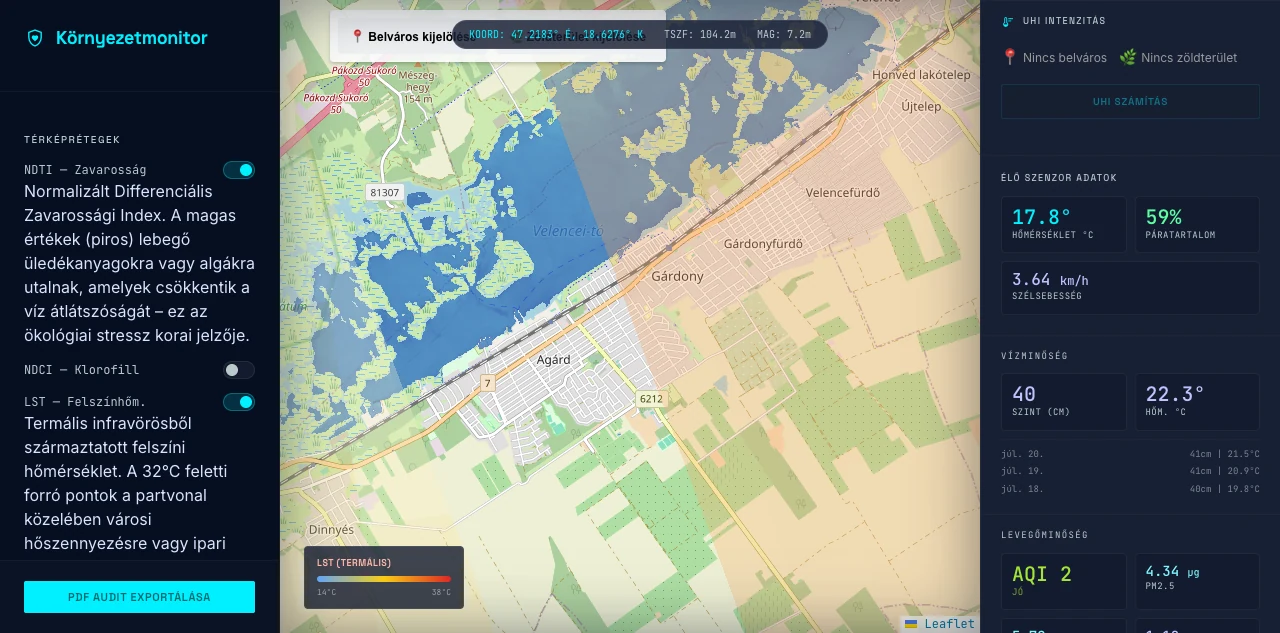Enable the NDCI Klorofill layer toggle
Image resolution: width=1280 pixels, height=633 pixels.
pos(239,370)
